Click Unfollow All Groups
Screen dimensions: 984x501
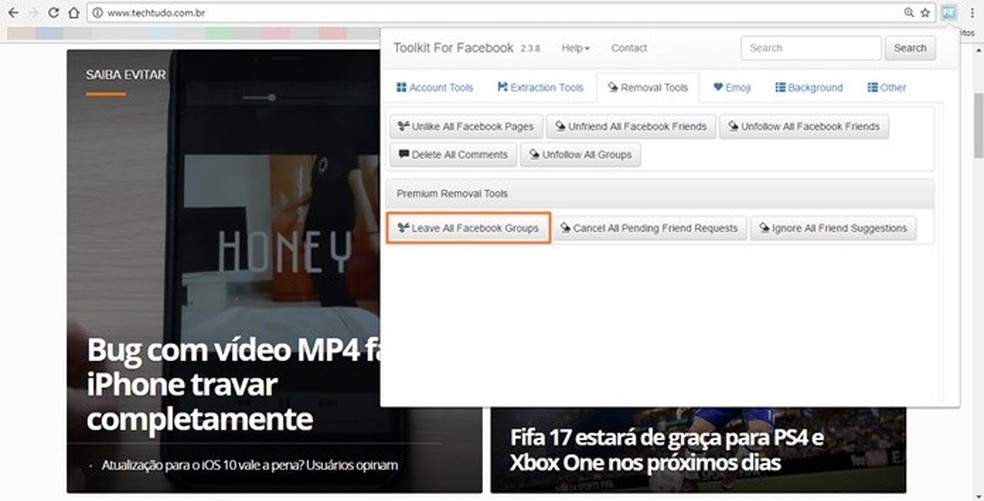[580, 154]
